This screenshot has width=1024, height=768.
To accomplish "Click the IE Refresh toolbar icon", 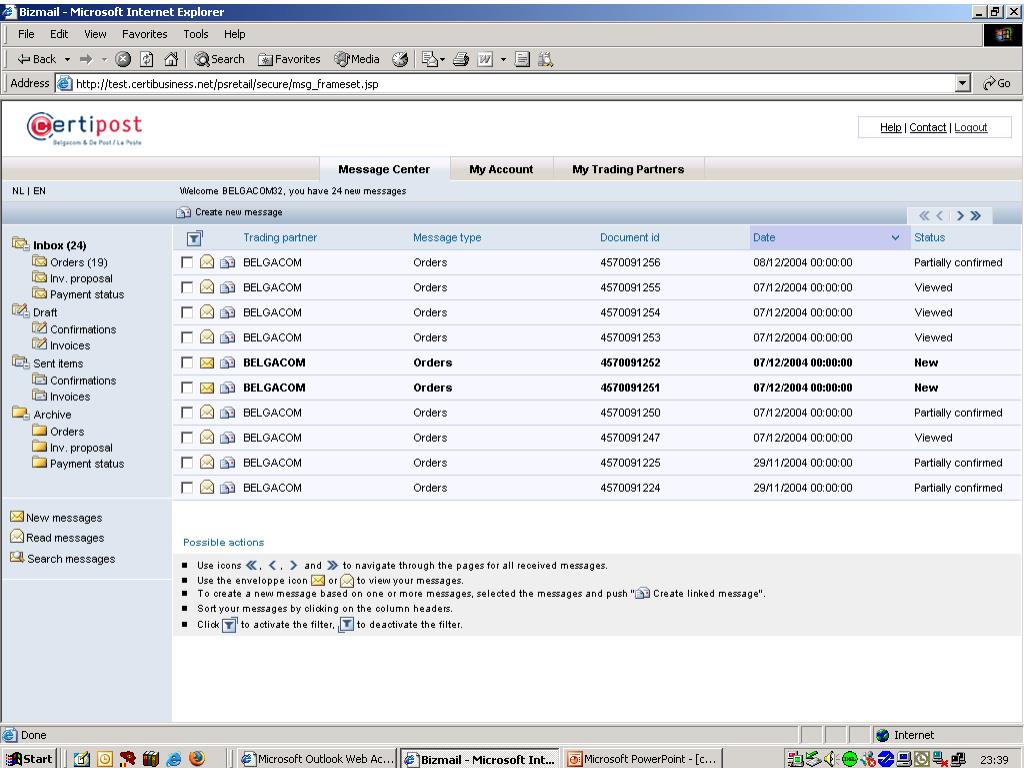I will pos(147,59).
